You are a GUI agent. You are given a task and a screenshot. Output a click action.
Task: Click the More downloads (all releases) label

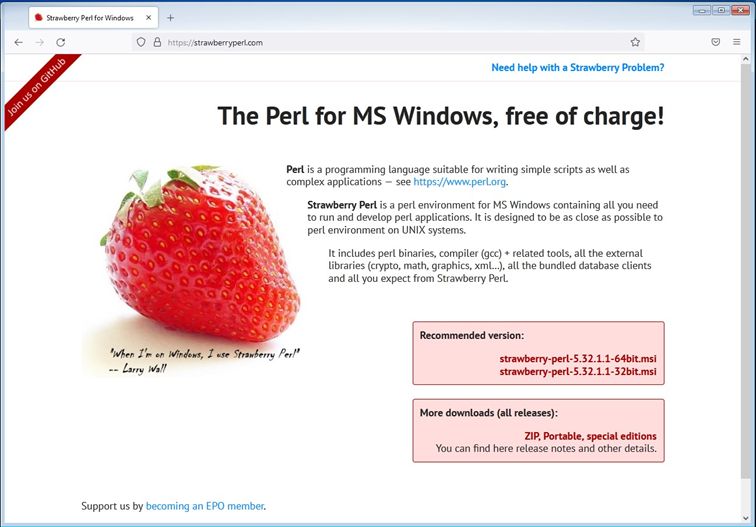(488, 413)
